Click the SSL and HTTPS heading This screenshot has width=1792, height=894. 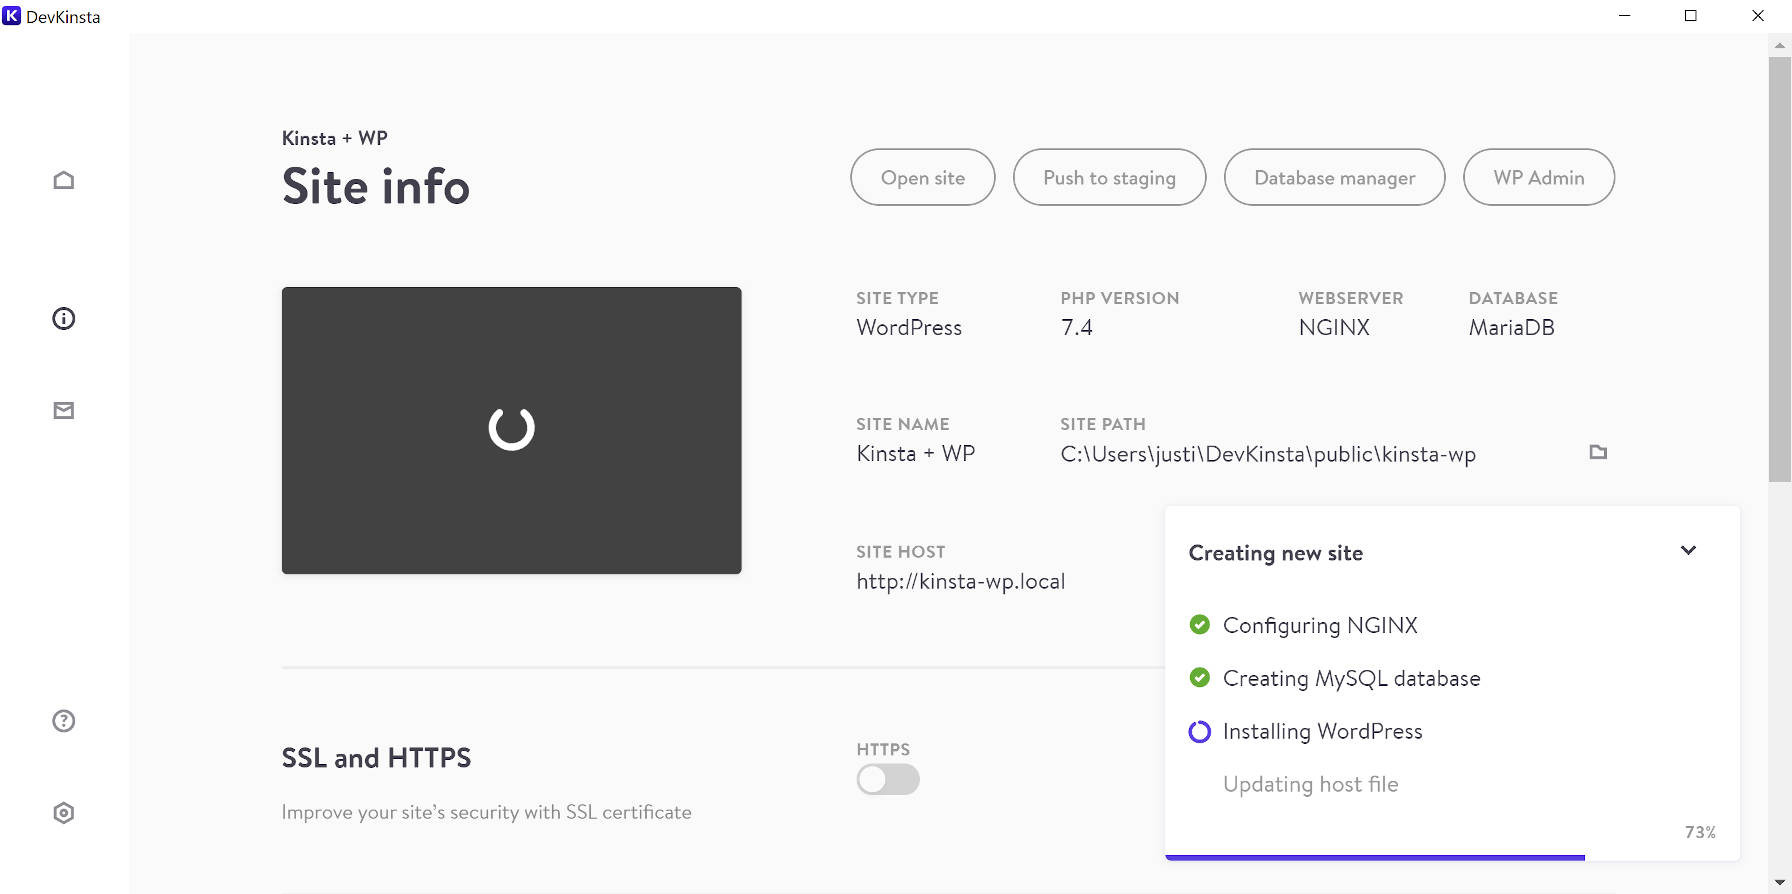pos(376,758)
